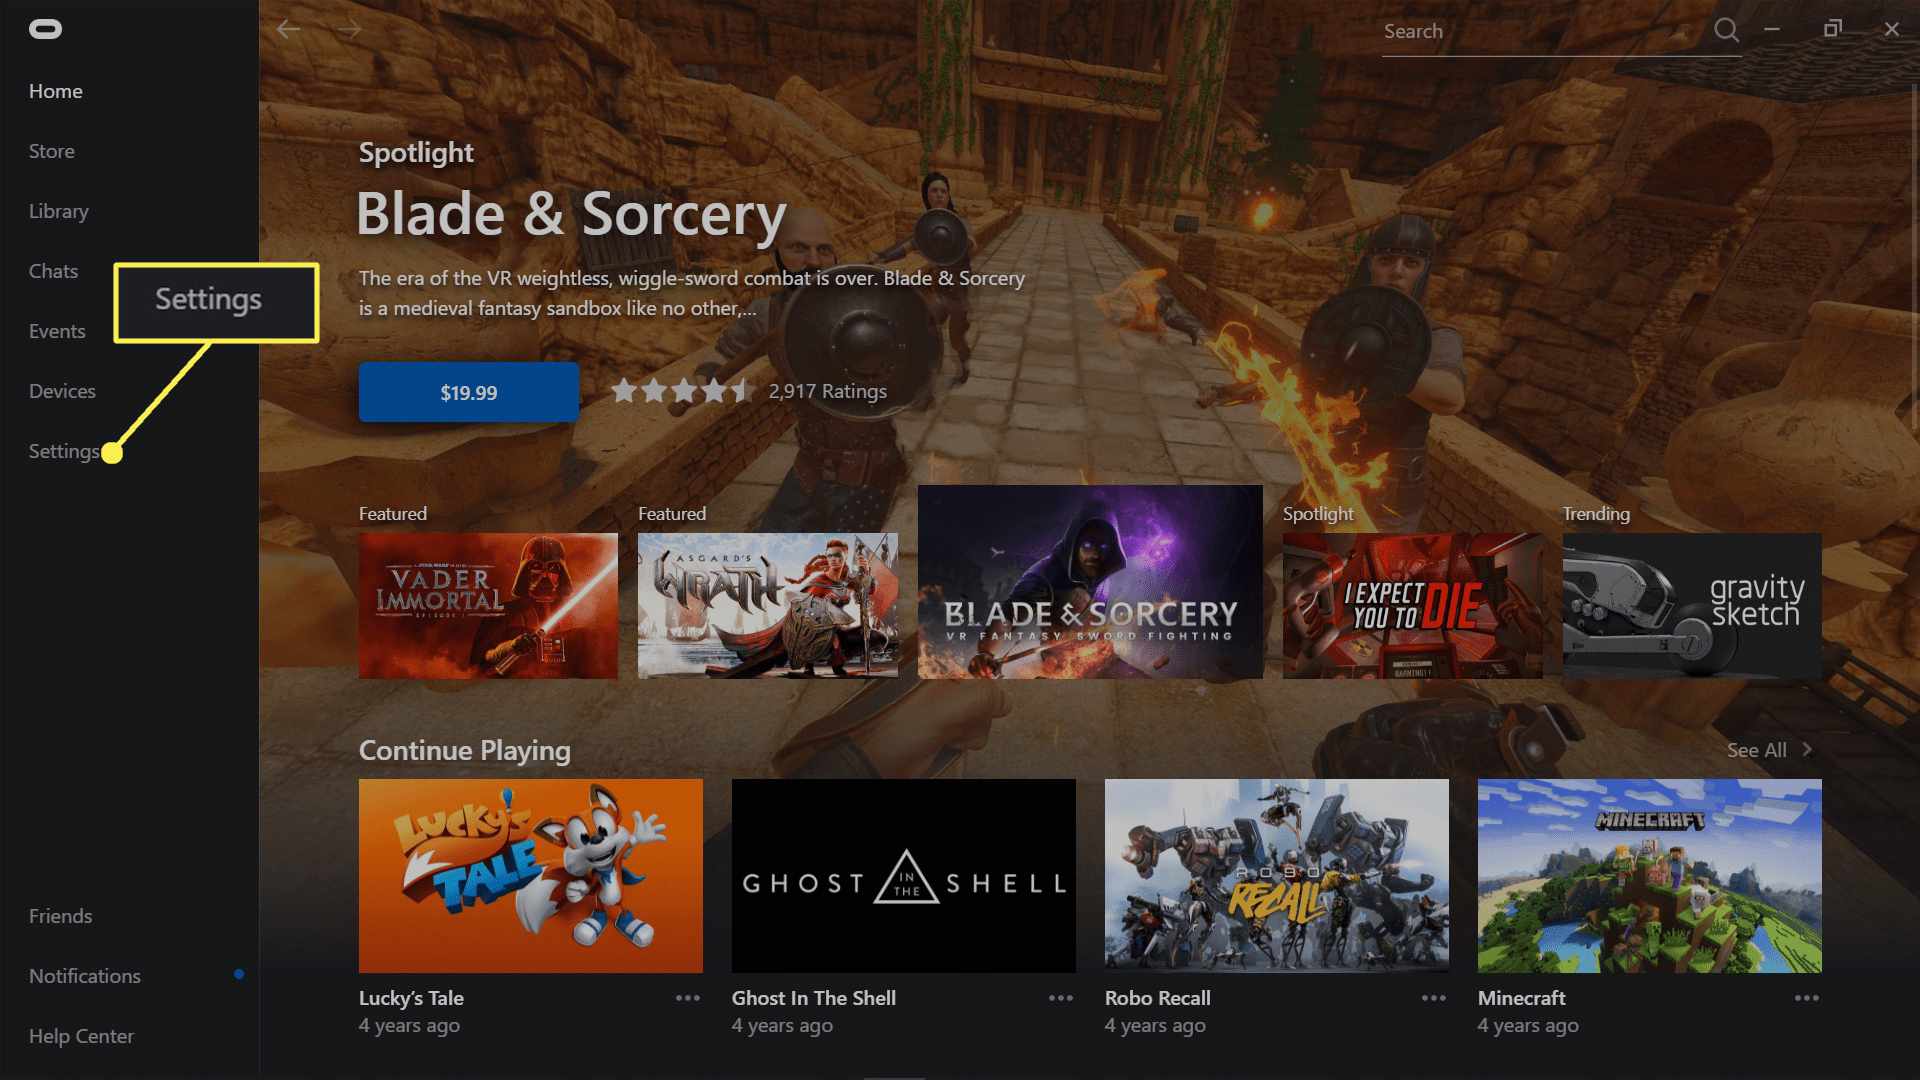Open Lucky's Tale game options
The height and width of the screenshot is (1080, 1920).
coord(687,997)
